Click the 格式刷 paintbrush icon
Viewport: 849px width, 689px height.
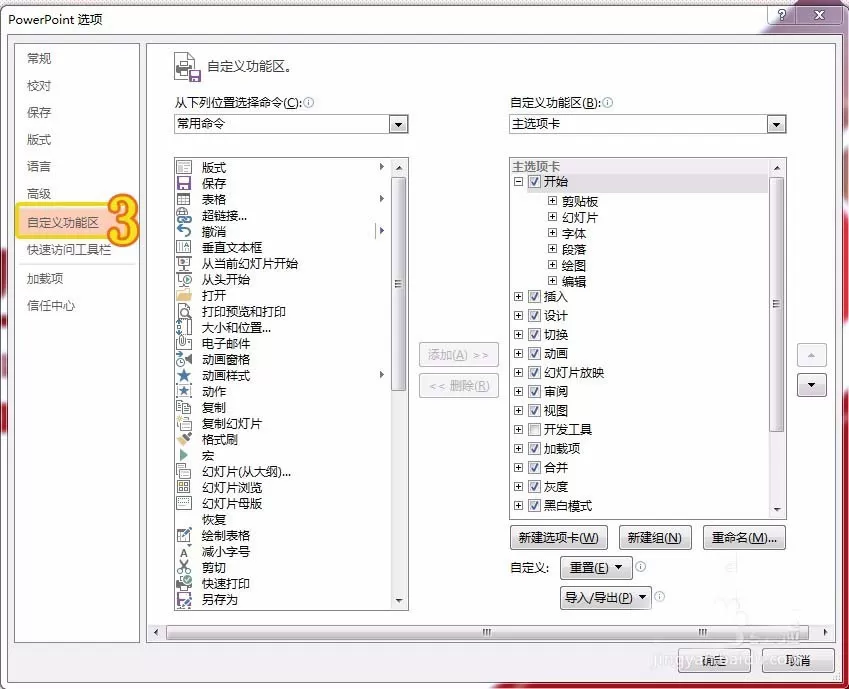(x=184, y=439)
